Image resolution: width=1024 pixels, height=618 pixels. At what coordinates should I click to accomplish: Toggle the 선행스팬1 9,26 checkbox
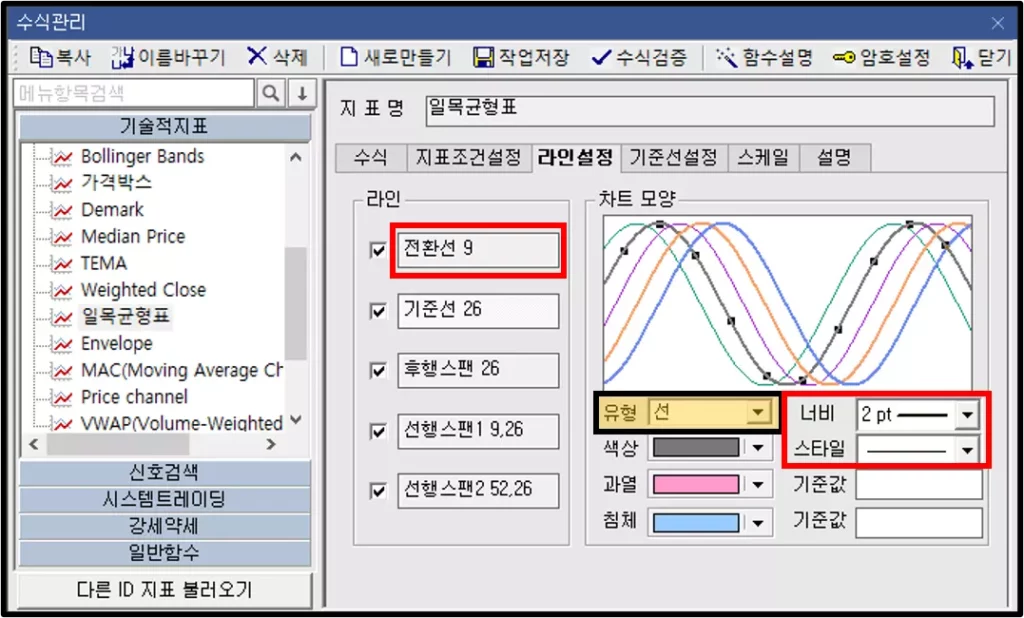click(378, 431)
